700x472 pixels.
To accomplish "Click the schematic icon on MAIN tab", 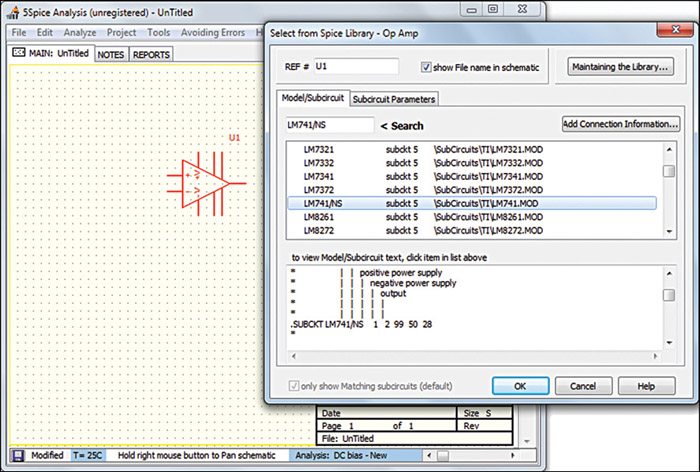I will pos(17,54).
